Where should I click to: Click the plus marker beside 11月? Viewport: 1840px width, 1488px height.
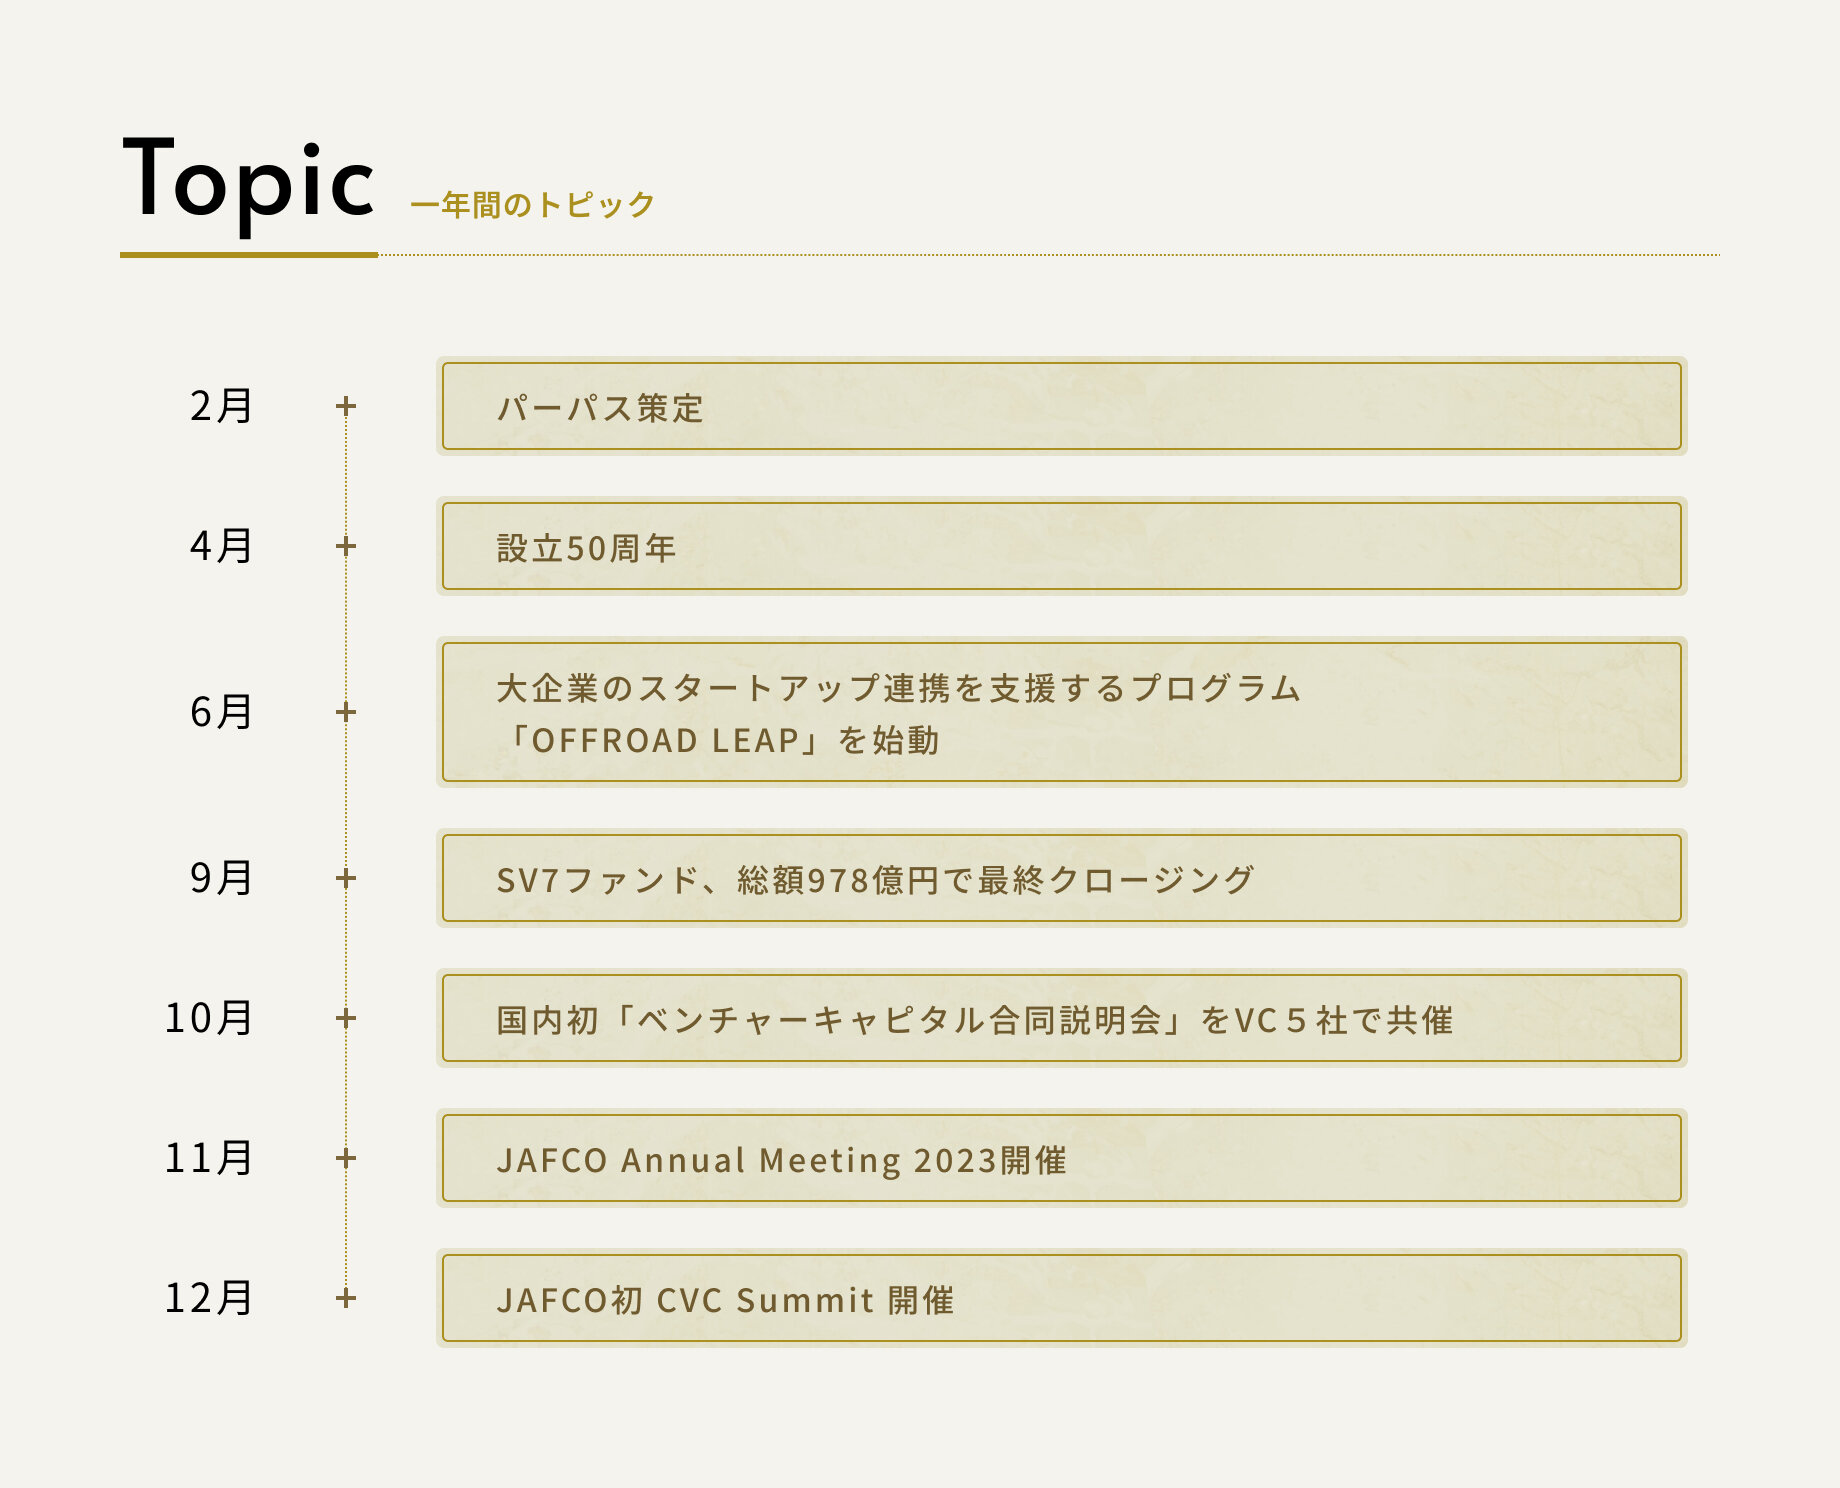[346, 1158]
